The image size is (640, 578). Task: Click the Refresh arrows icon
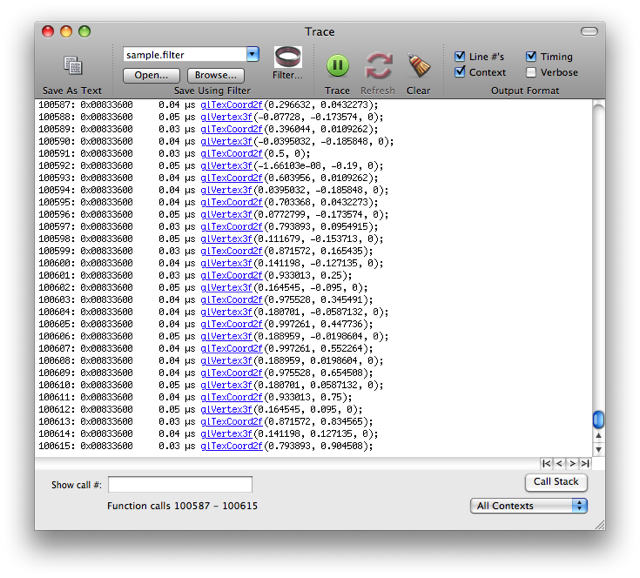378,66
